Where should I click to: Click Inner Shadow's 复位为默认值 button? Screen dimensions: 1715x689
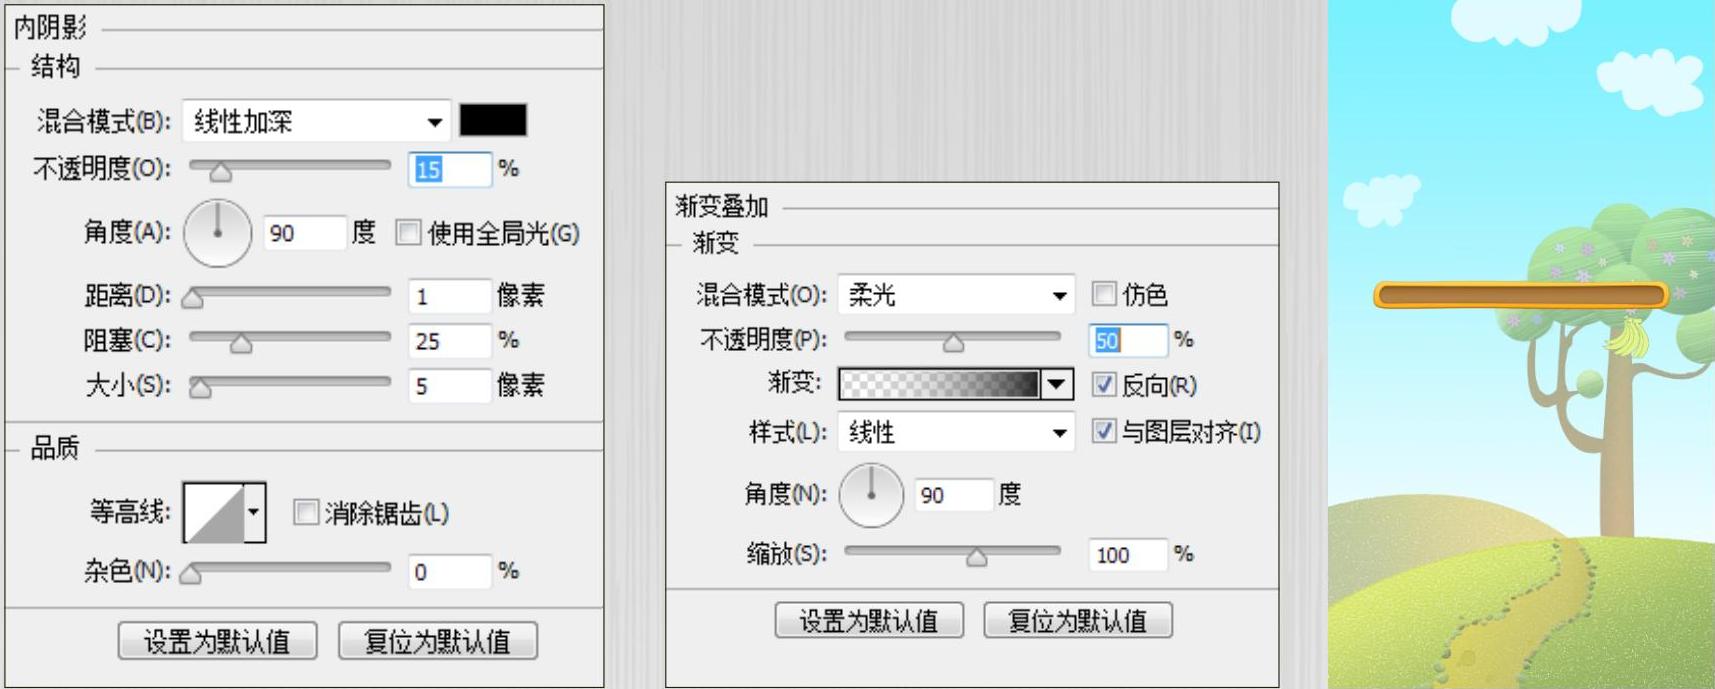pyautogui.click(x=438, y=641)
